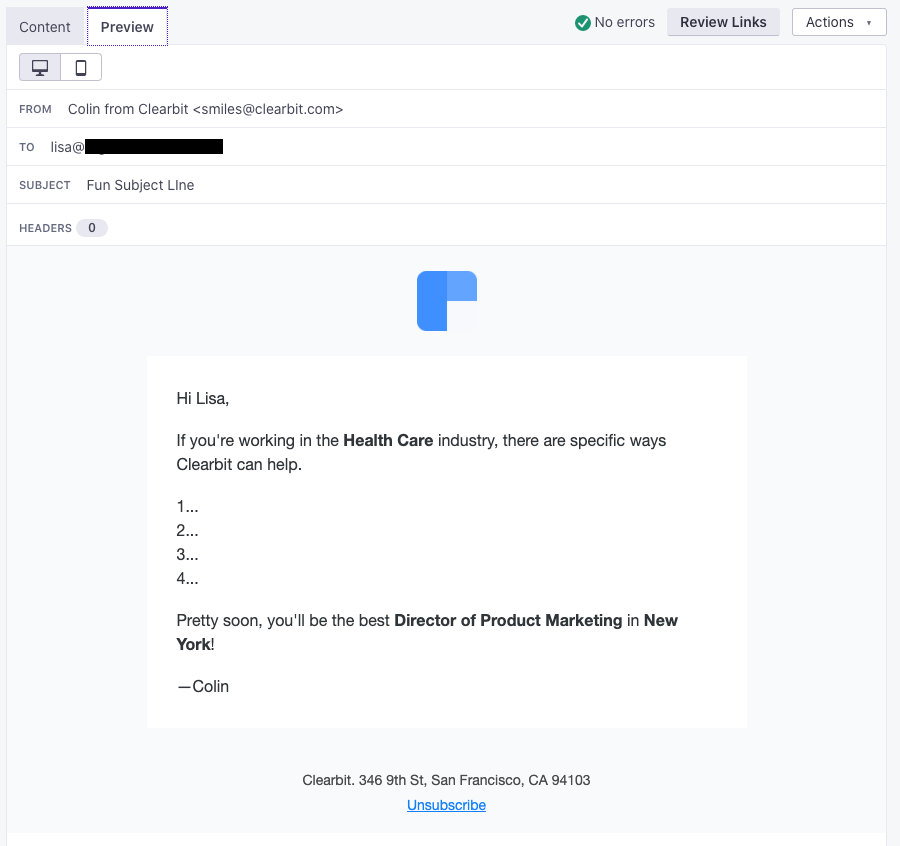This screenshot has height=846, width=900.
Task: Click the Clearbit logo in the email
Action: [447, 301]
